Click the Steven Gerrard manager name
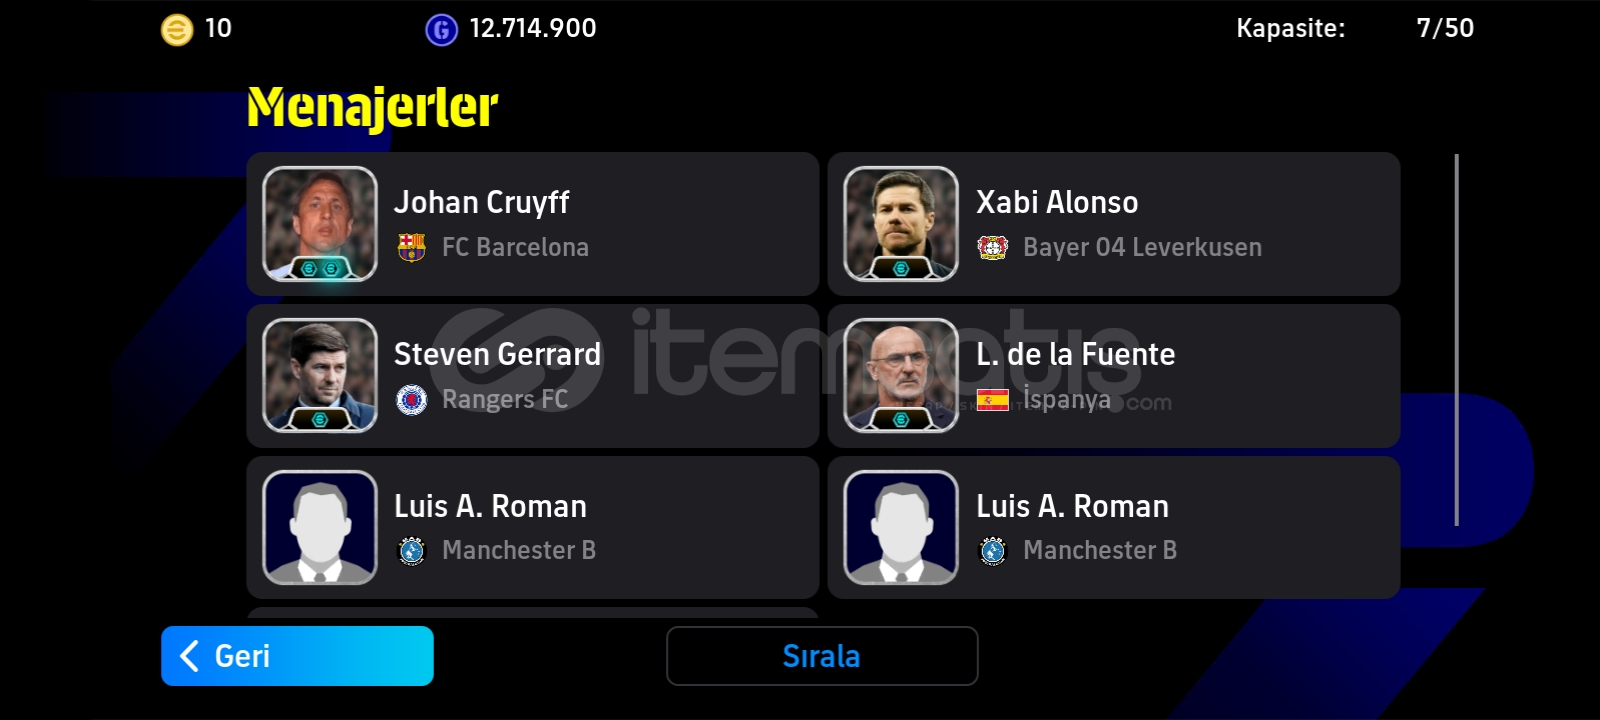 click(497, 354)
